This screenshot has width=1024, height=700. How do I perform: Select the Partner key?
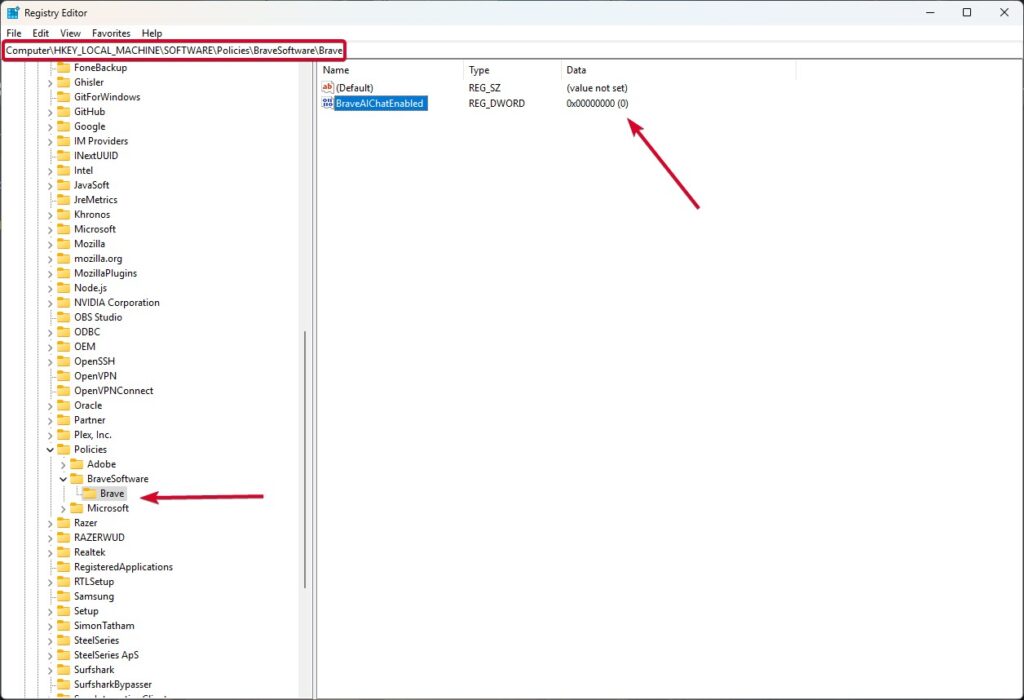pos(89,420)
